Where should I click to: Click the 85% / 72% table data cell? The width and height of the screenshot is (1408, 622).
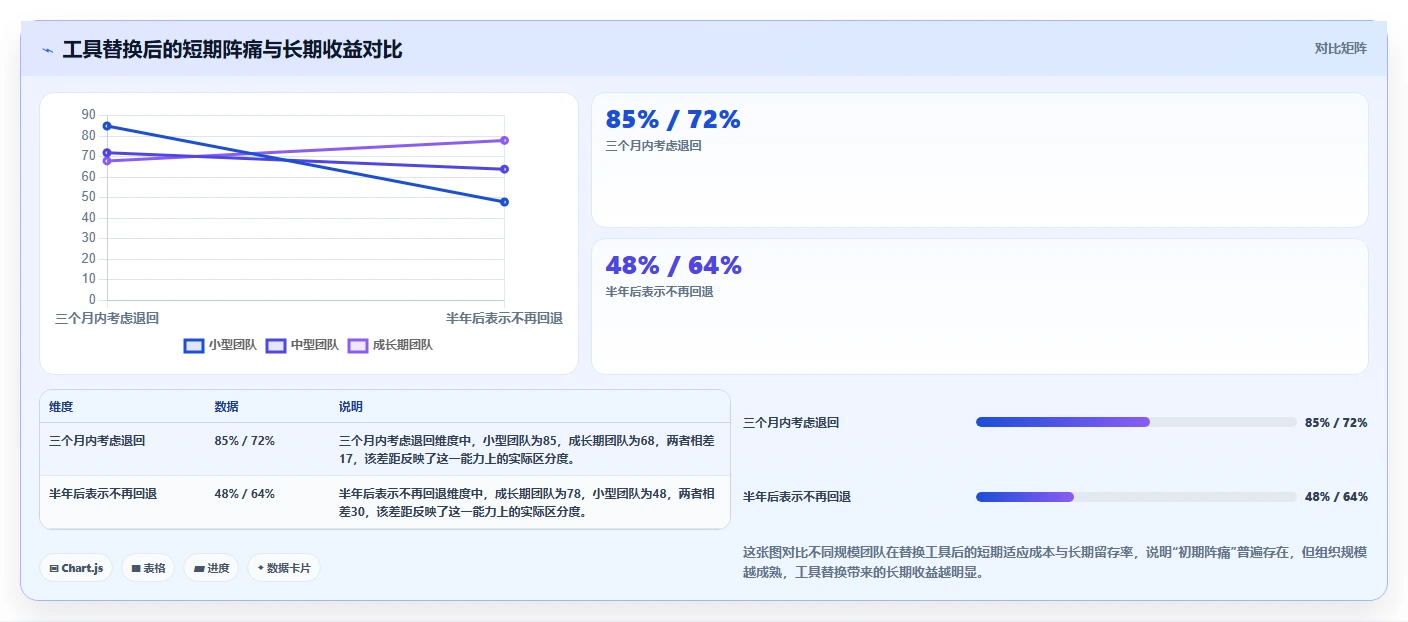point(244,440)
